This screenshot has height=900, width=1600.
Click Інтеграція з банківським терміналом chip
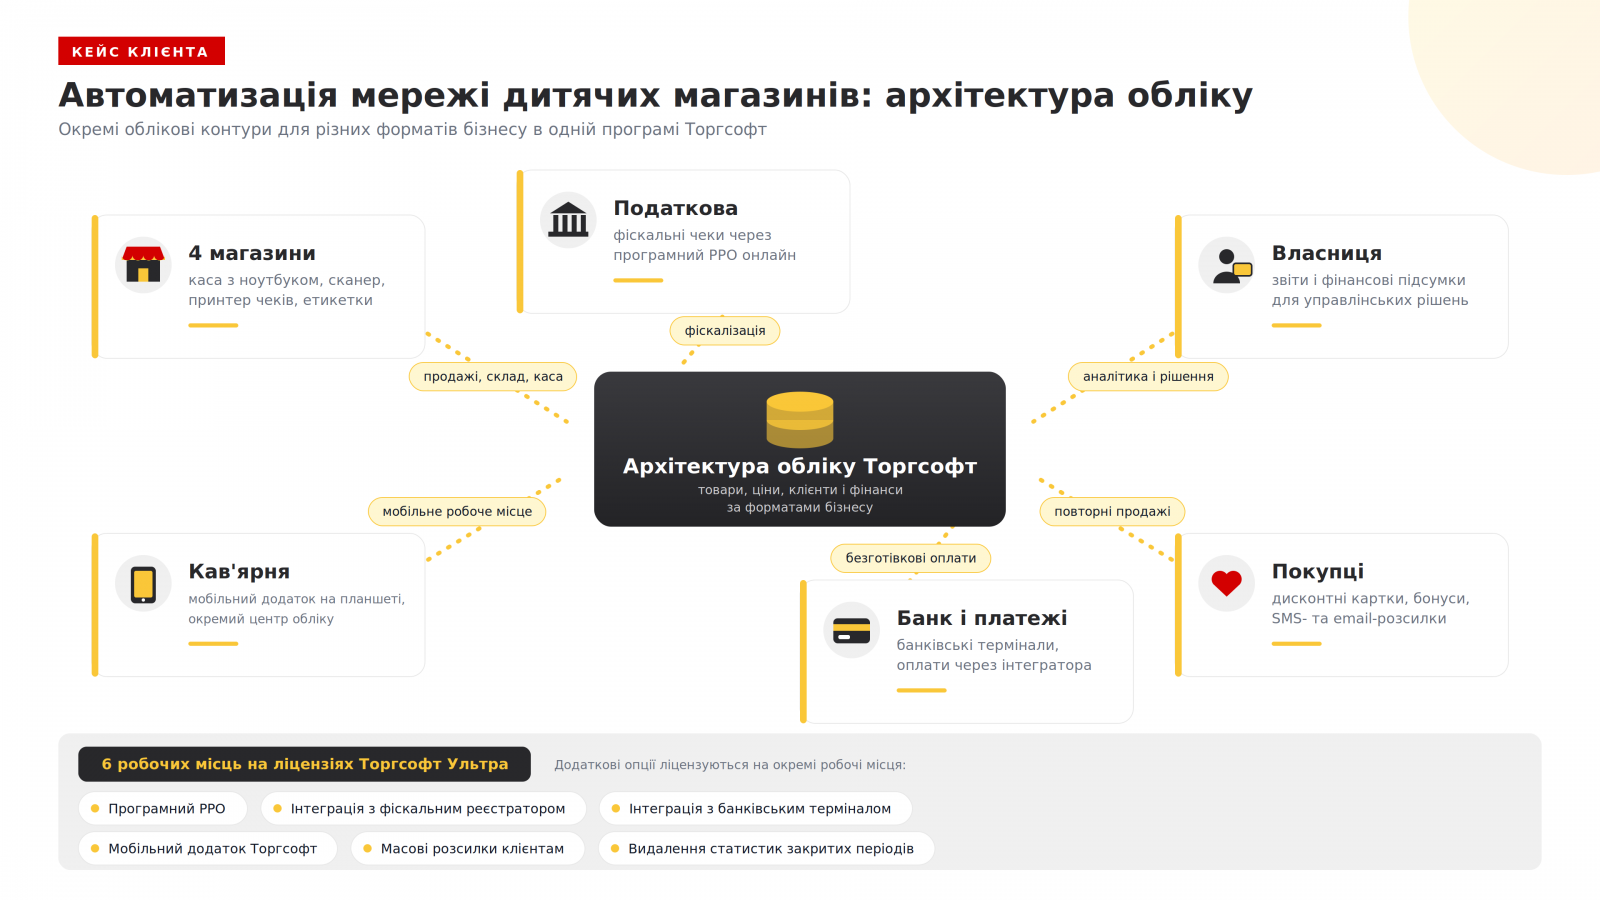tap(755, 809)
